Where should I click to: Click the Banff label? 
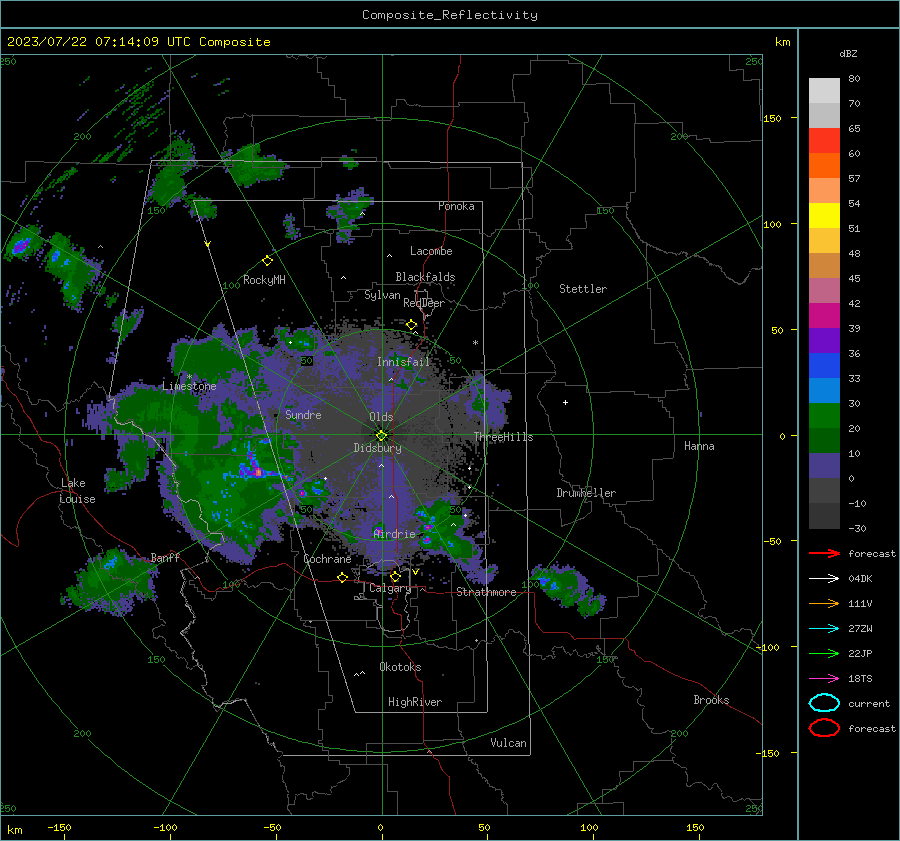click(165, 557)
